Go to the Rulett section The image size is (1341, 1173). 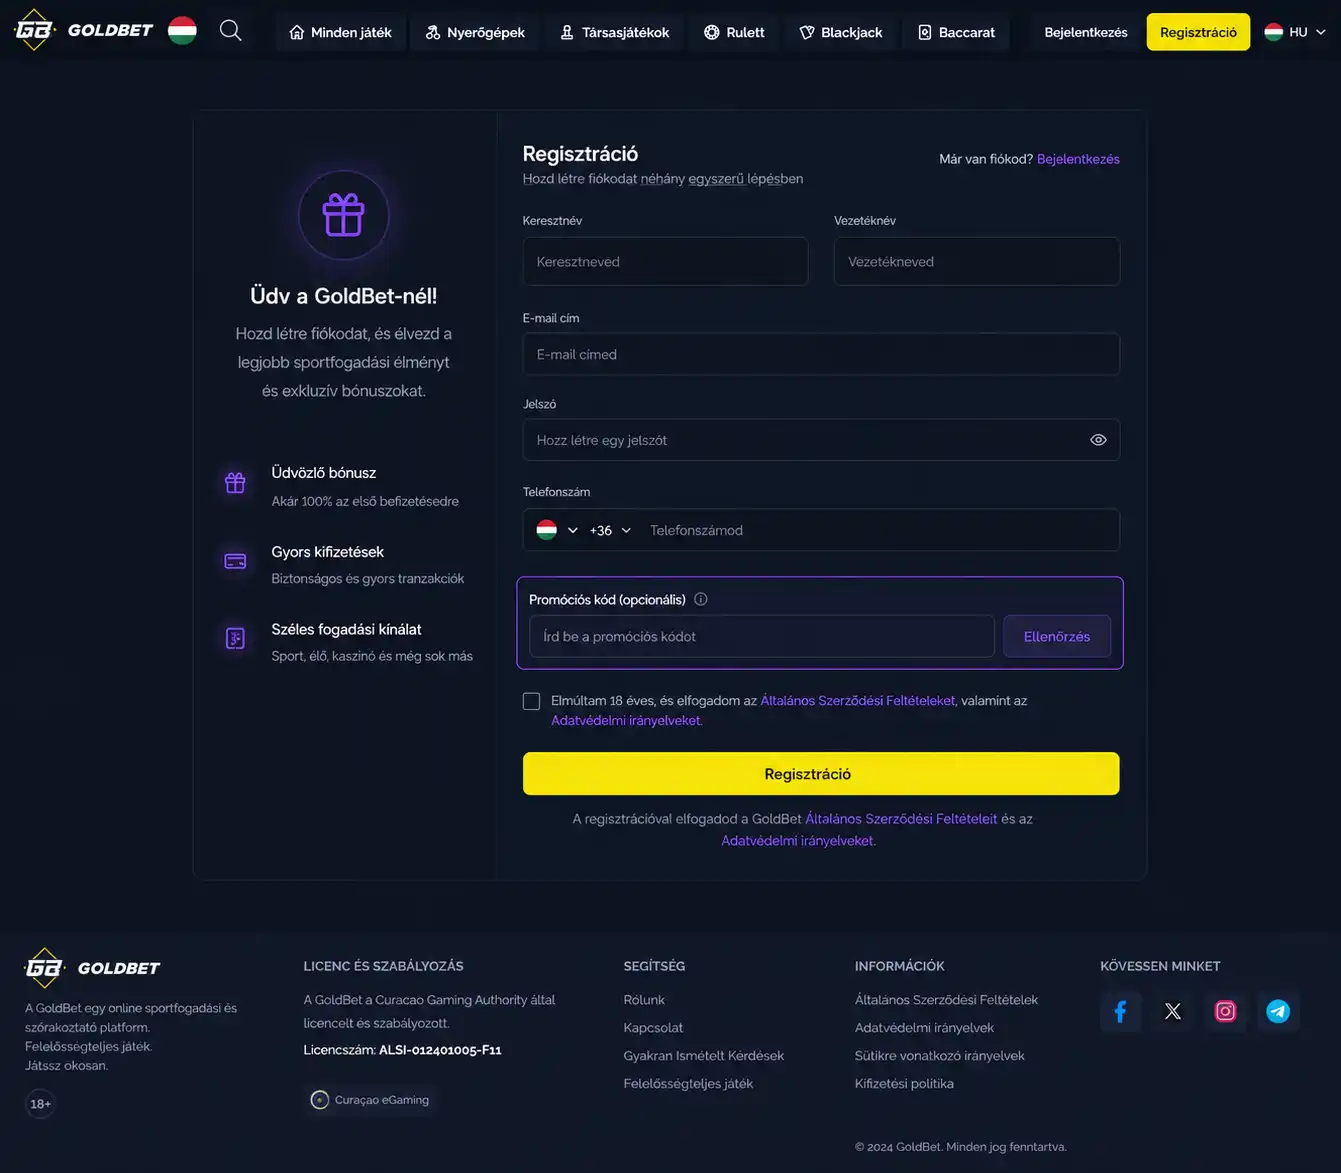point(734,32)
